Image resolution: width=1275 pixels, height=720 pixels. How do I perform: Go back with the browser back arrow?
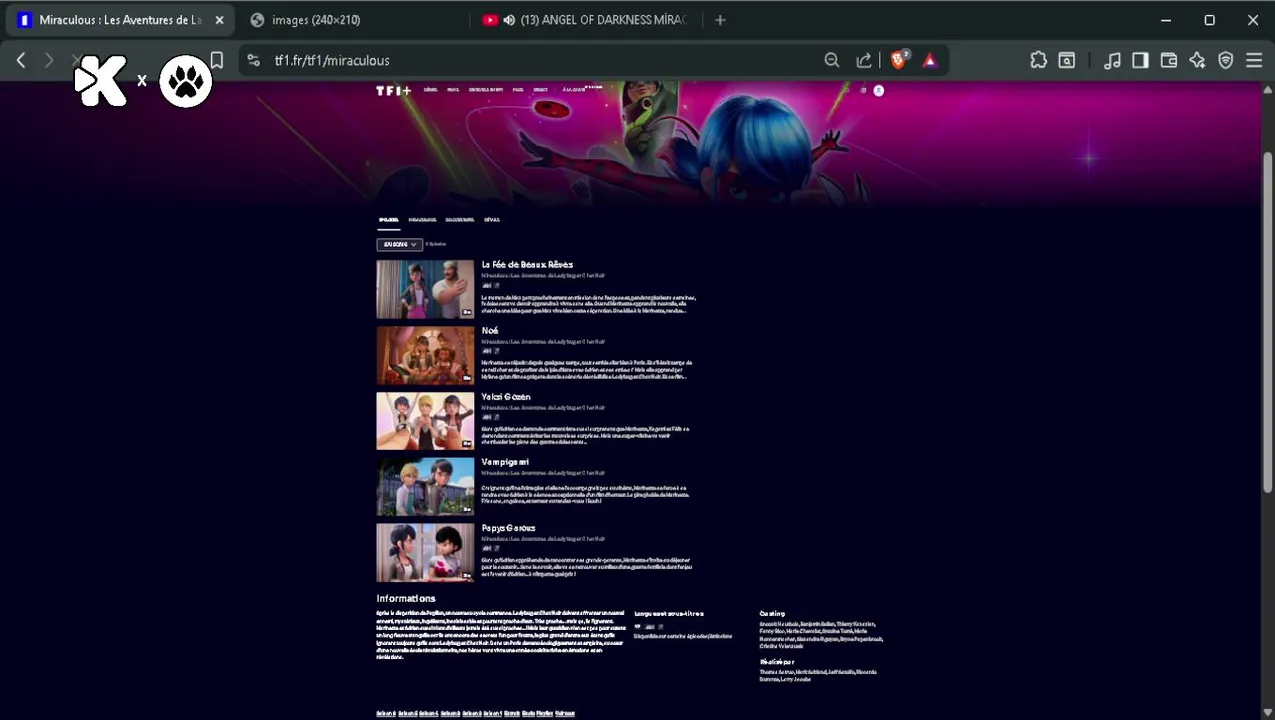(20, 60)
